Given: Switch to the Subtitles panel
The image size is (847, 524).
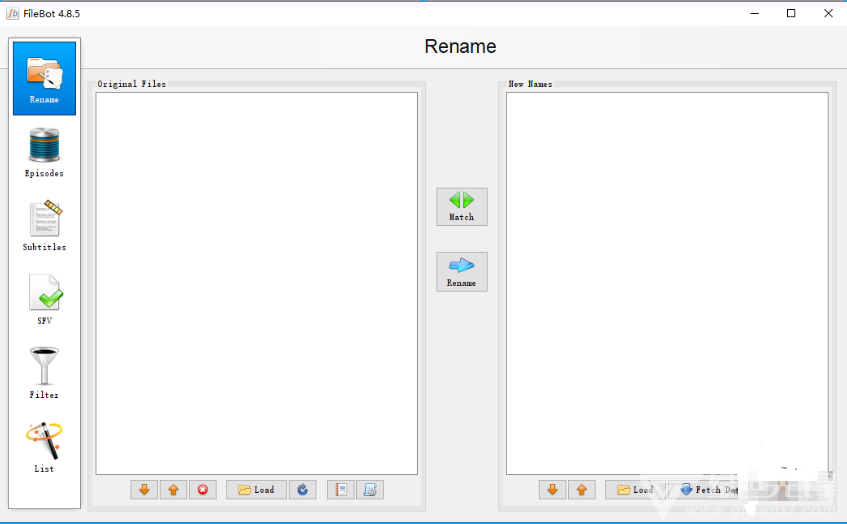Looking at the screenshot, I should coord(44,226).
